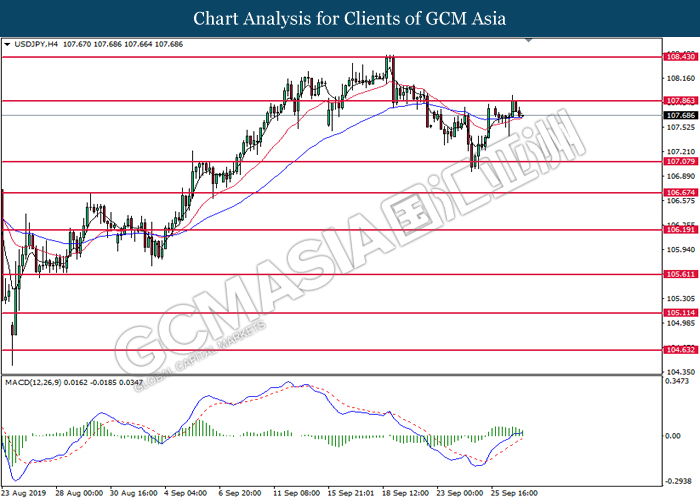Viewport: 700px width, 500px height.
Task: Click the 105.940 price scale value
Action: click(x=680, y=250)
